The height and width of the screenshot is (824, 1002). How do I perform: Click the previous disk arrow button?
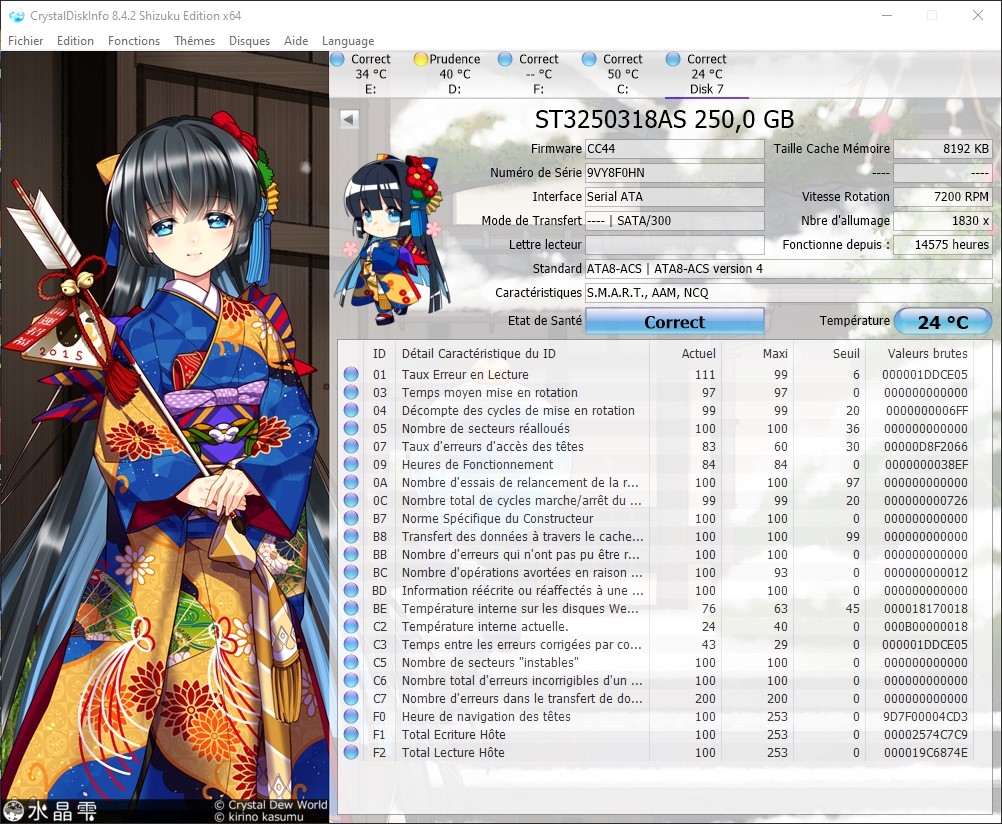tap(349, 119)
